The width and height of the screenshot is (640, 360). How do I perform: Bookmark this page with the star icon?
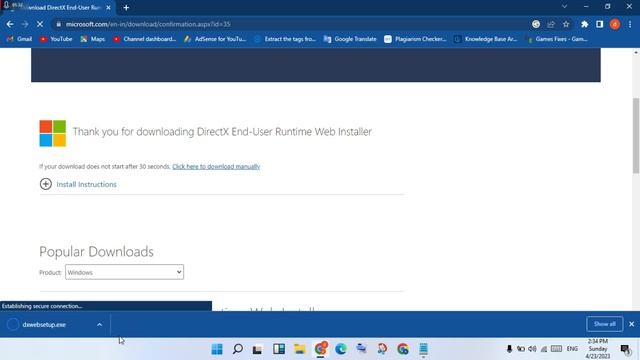point(566,24)
